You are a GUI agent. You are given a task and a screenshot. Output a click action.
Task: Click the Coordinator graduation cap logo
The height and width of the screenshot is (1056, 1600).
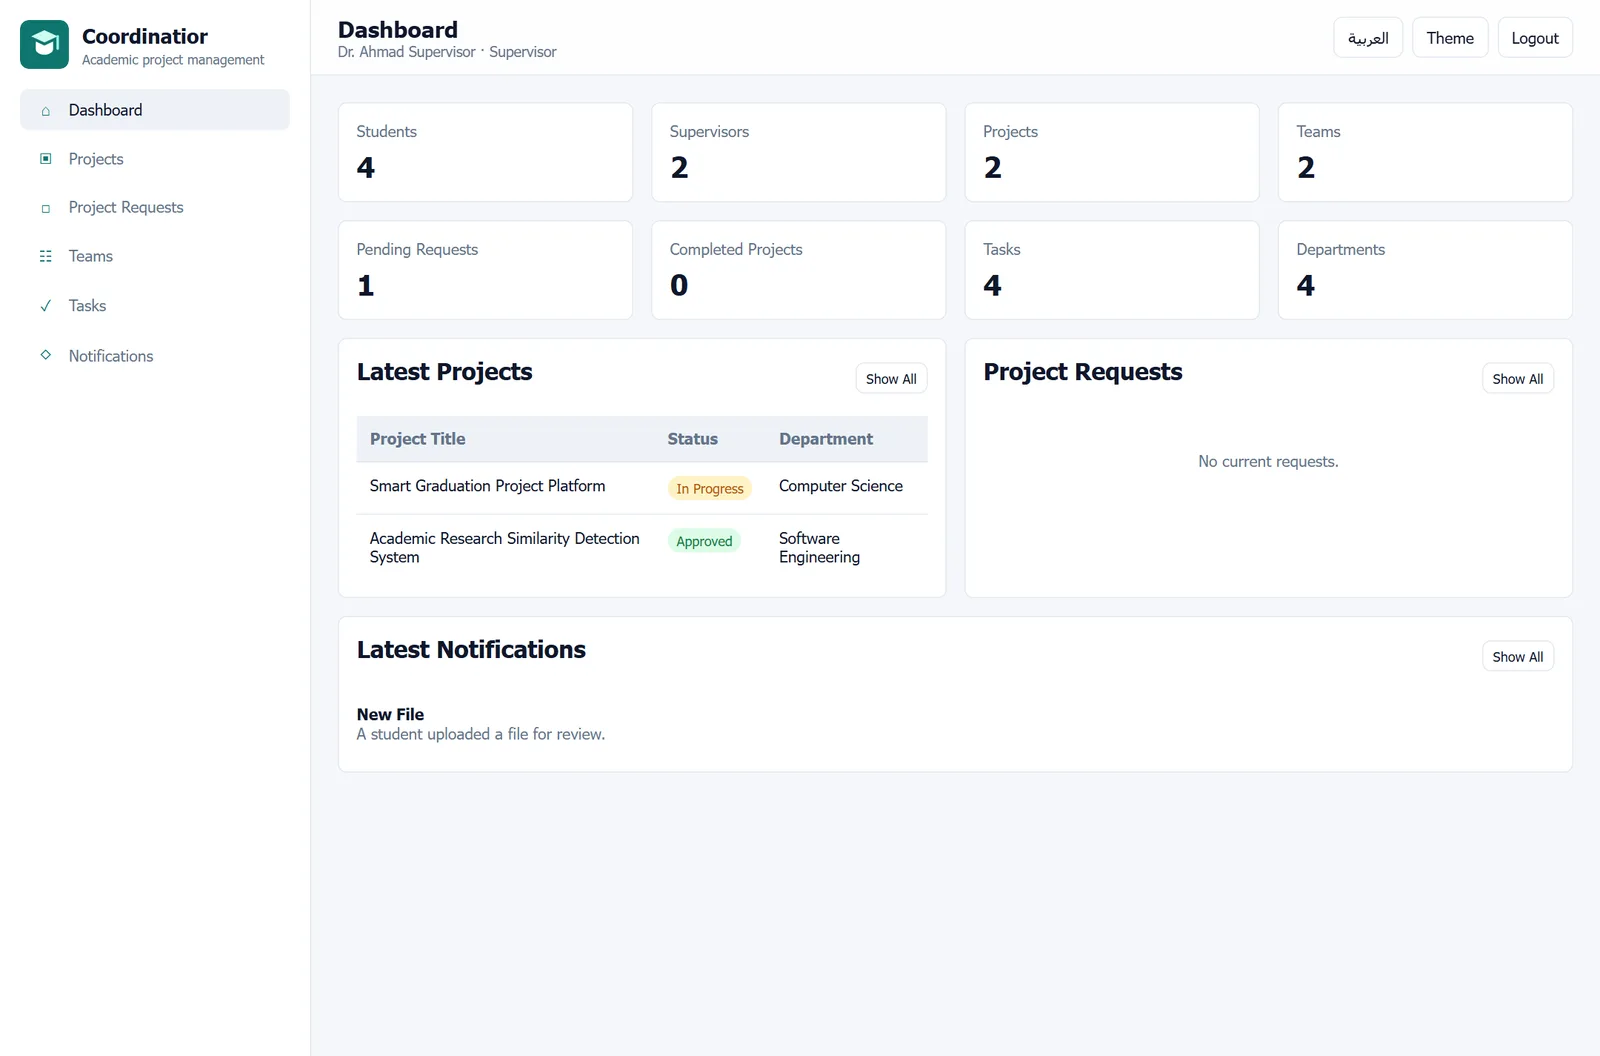coord(45,45)
